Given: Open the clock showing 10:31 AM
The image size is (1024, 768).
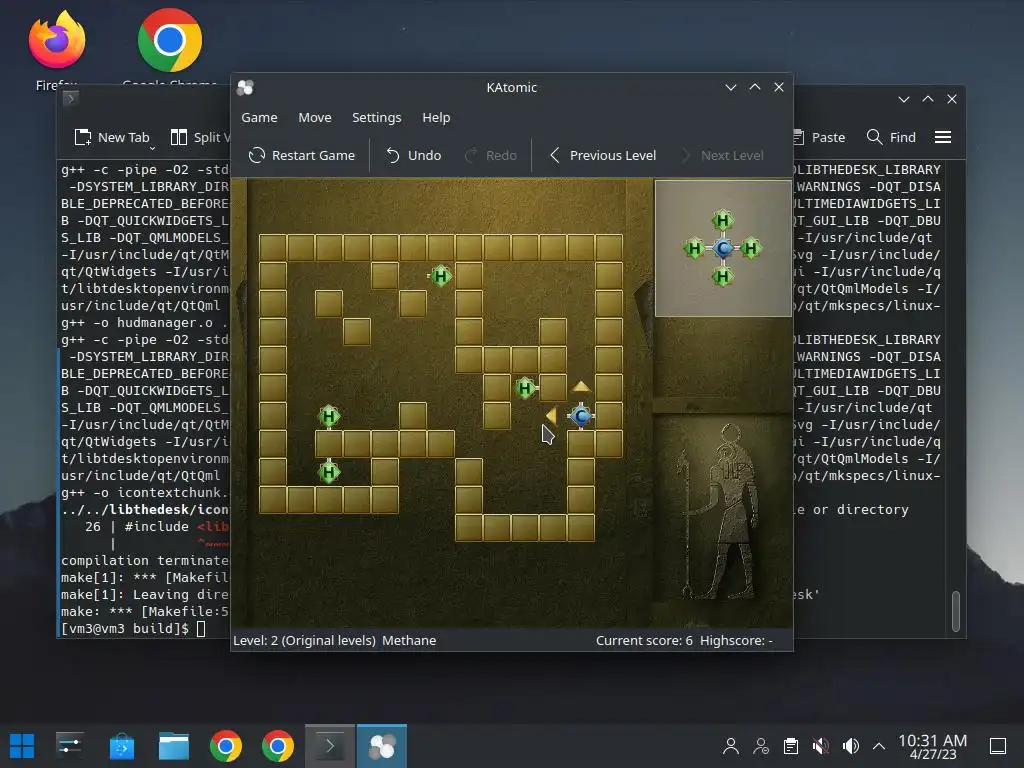Looking at the screenshot, I should click(933, 746).
